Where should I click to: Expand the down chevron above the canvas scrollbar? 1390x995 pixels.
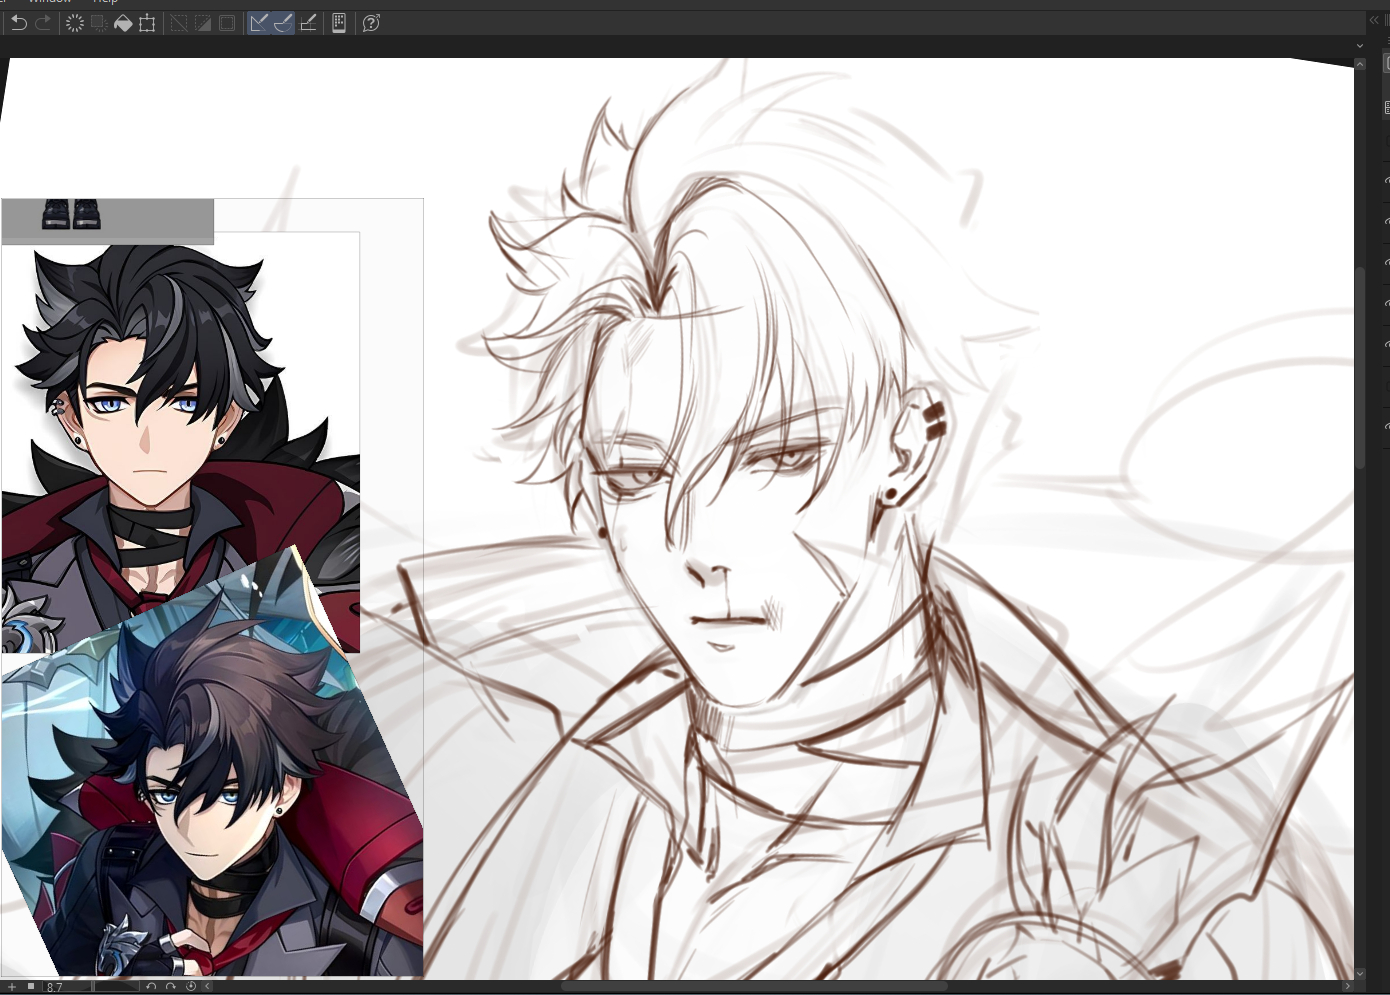point(1360,46)
